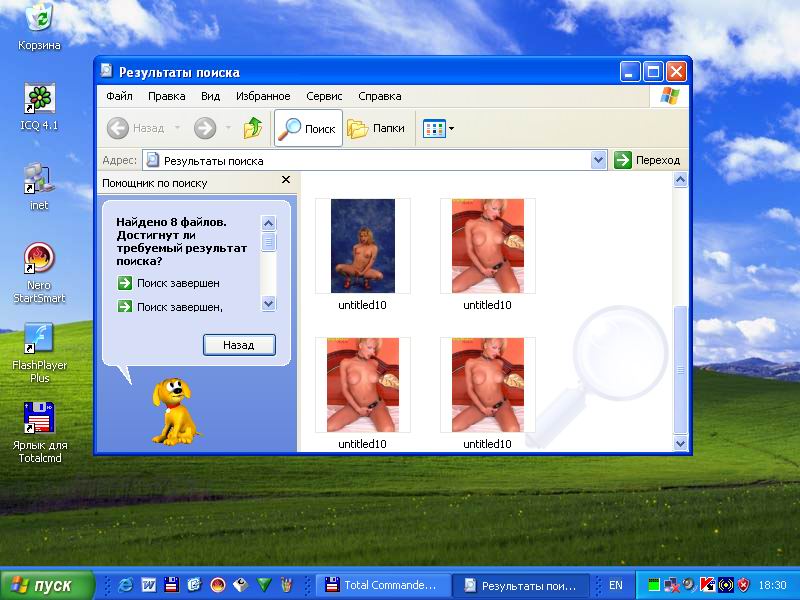This screenshot has height=600, width=800.
Task: Open the Вид menu
Action: click(x=210, y=96)
